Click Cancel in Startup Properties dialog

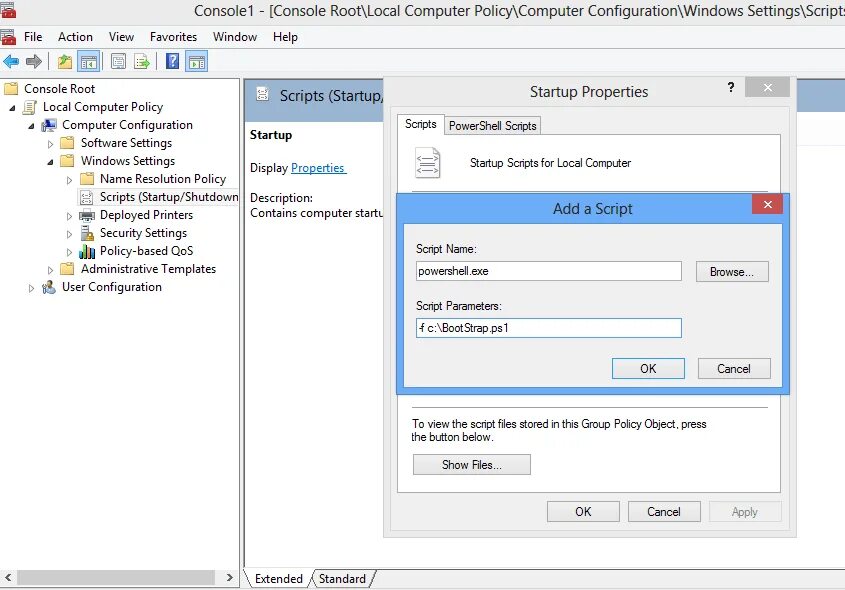[x=664, y=511]
